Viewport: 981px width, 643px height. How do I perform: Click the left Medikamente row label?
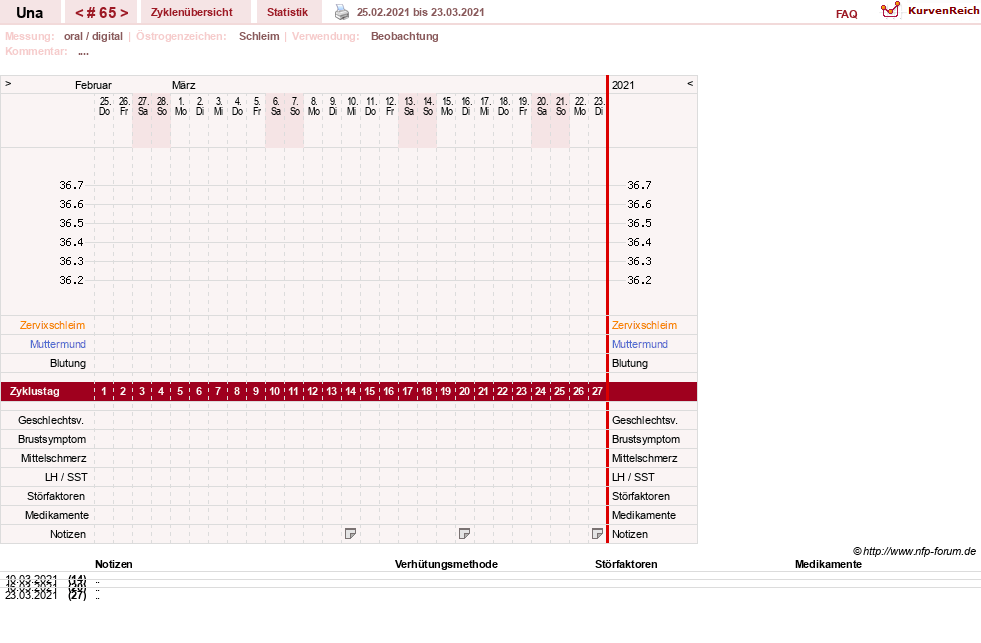(57, 515)
